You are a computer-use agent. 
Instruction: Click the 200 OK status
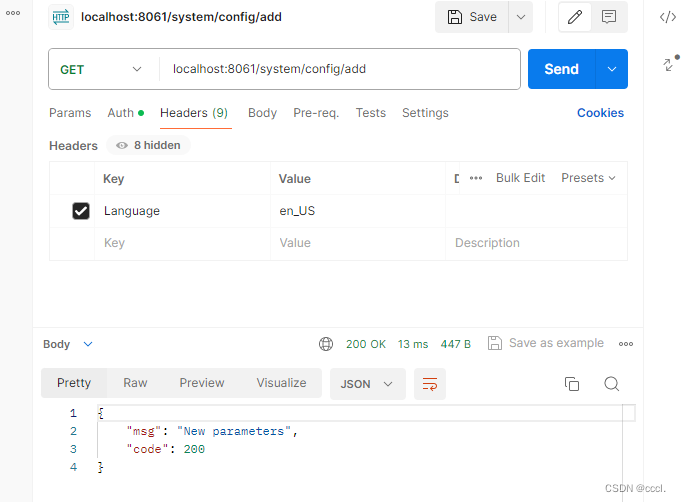pyautogui.click(x=366, y=344)
